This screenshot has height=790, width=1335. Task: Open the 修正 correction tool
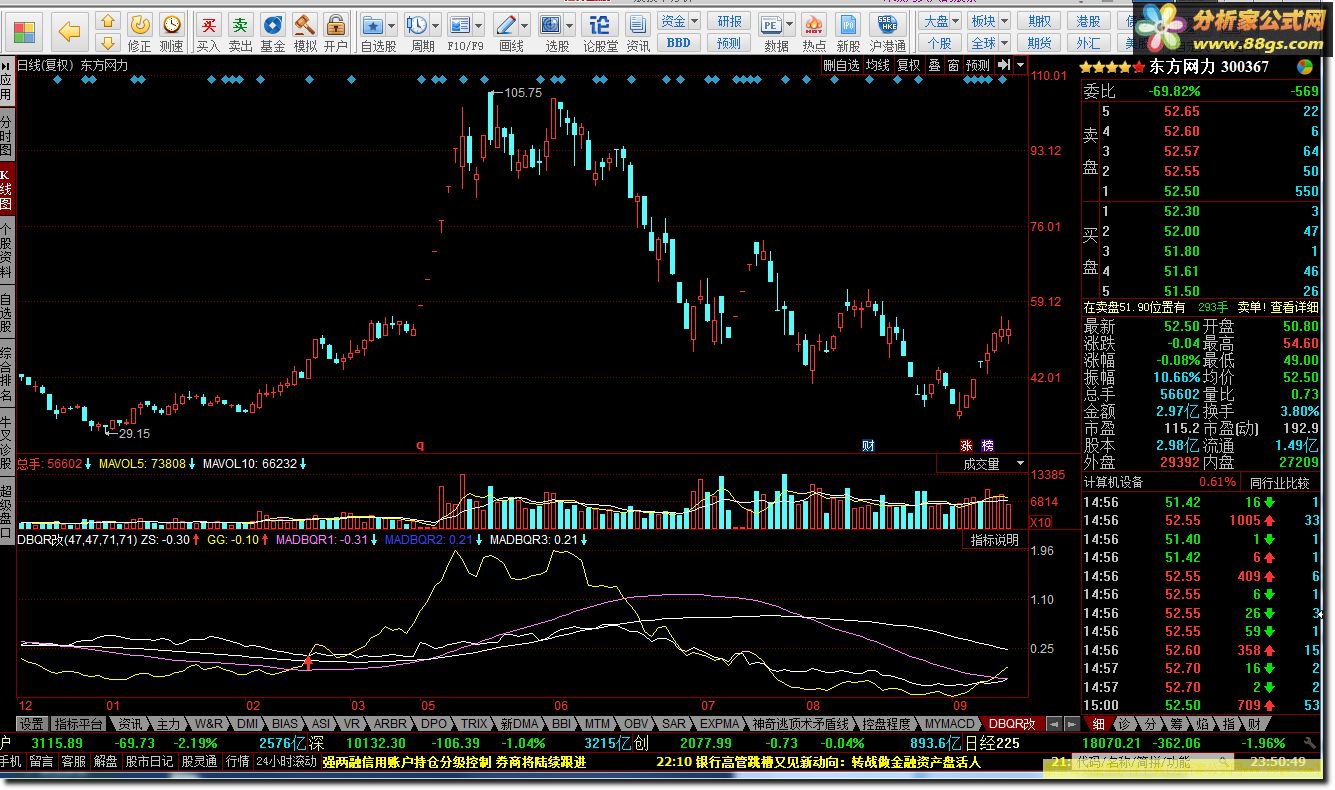click(x=140, y=32)
